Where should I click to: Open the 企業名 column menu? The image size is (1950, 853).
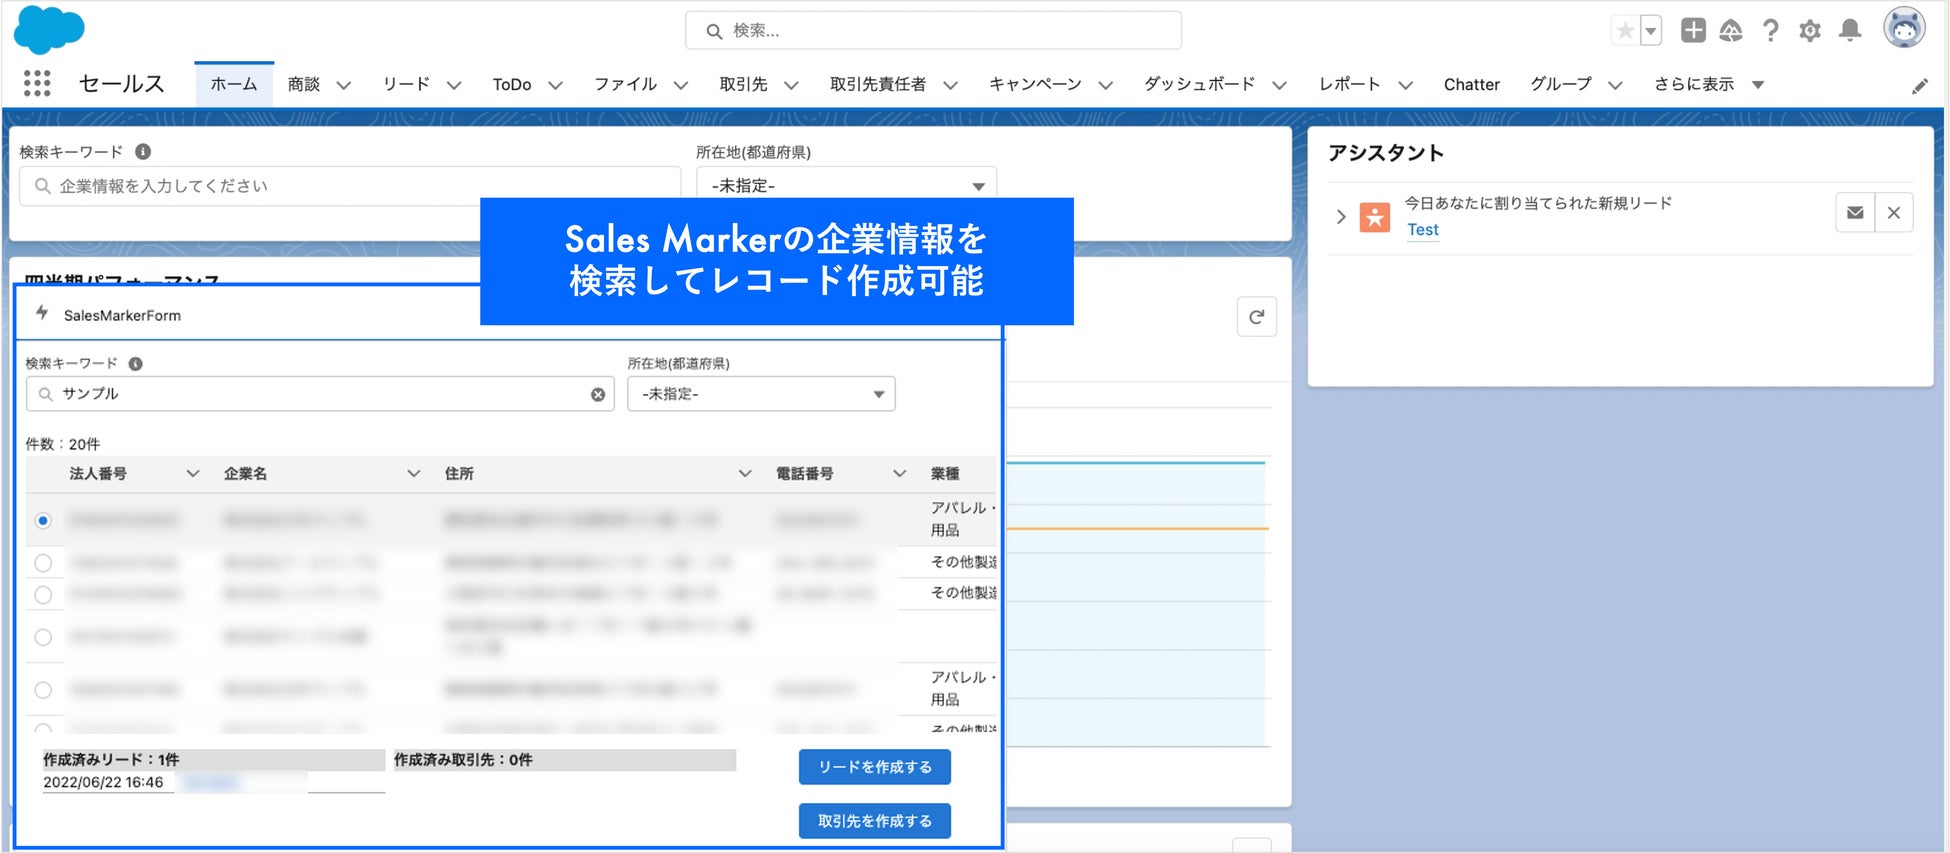pos(413,474)
